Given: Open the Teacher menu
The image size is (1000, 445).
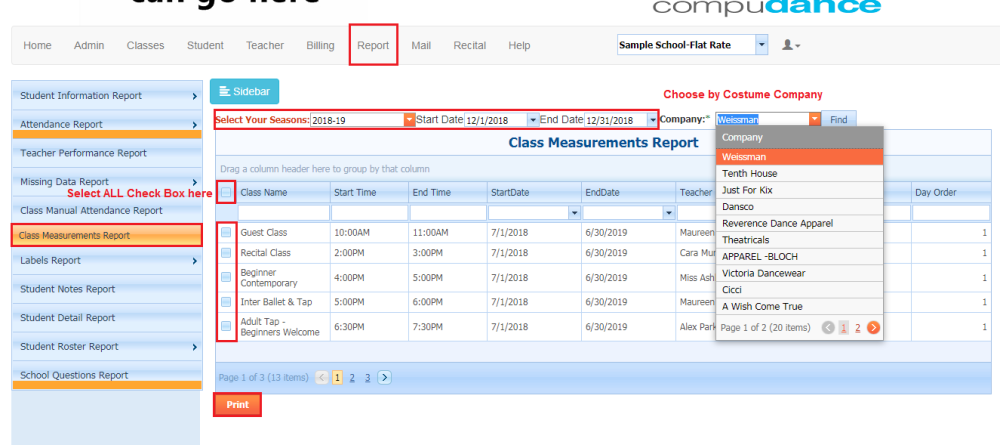Looking at the screenshot, I should [x=265, y=45].
